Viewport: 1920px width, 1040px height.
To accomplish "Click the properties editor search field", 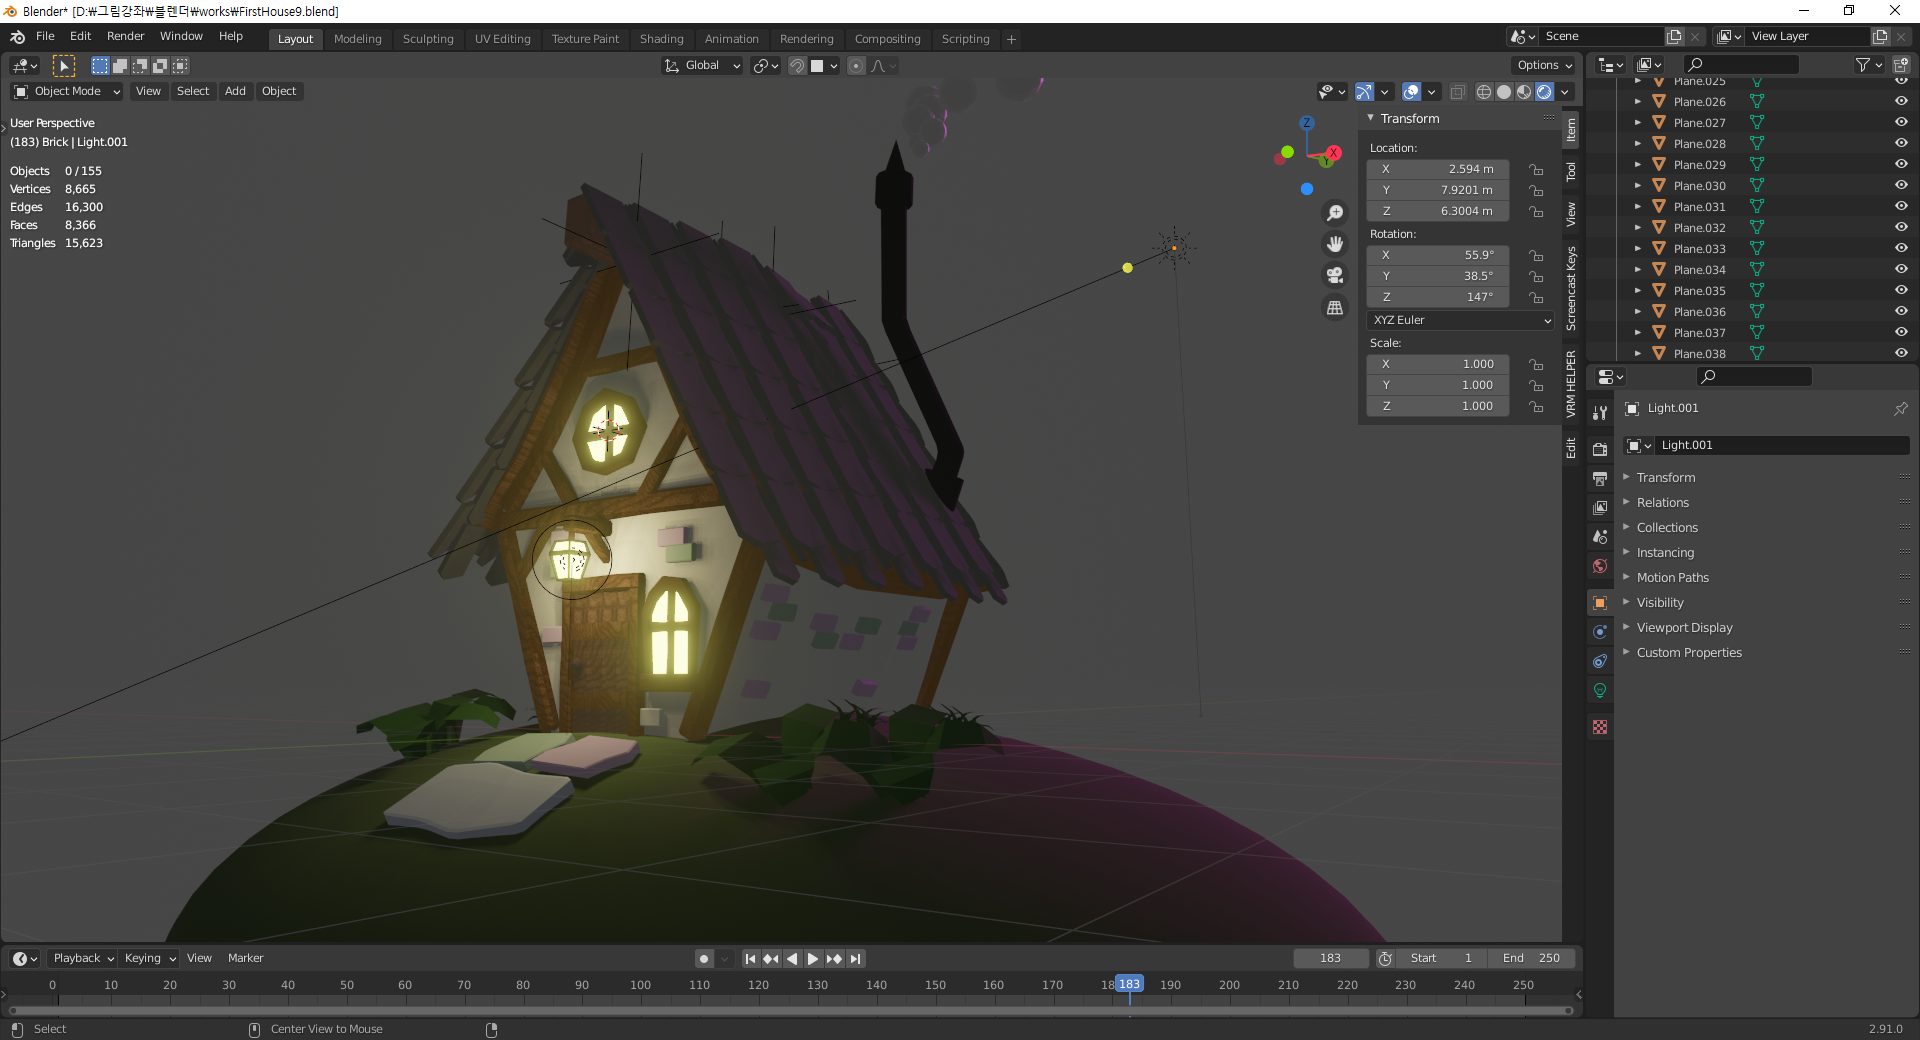I will click(x=1754, y=376).
